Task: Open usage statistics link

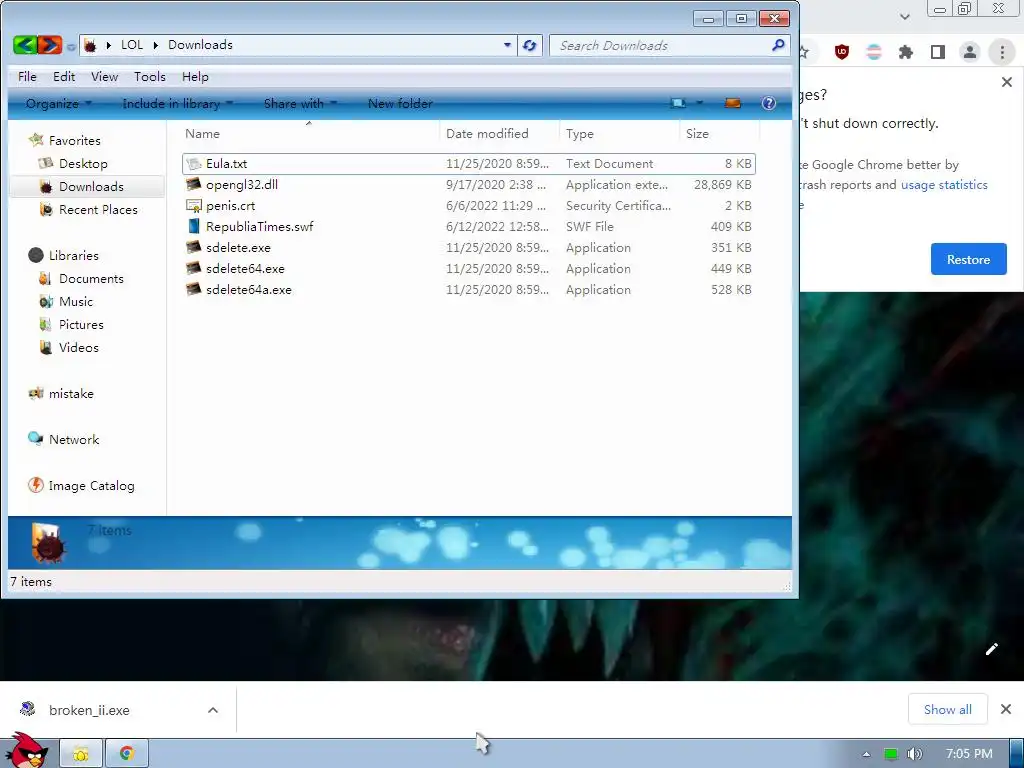Action: coord(944,185)
